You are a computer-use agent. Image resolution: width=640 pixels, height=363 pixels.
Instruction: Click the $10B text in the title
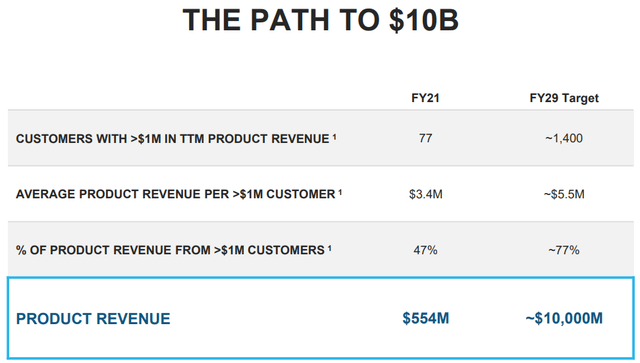click(424, 20)
